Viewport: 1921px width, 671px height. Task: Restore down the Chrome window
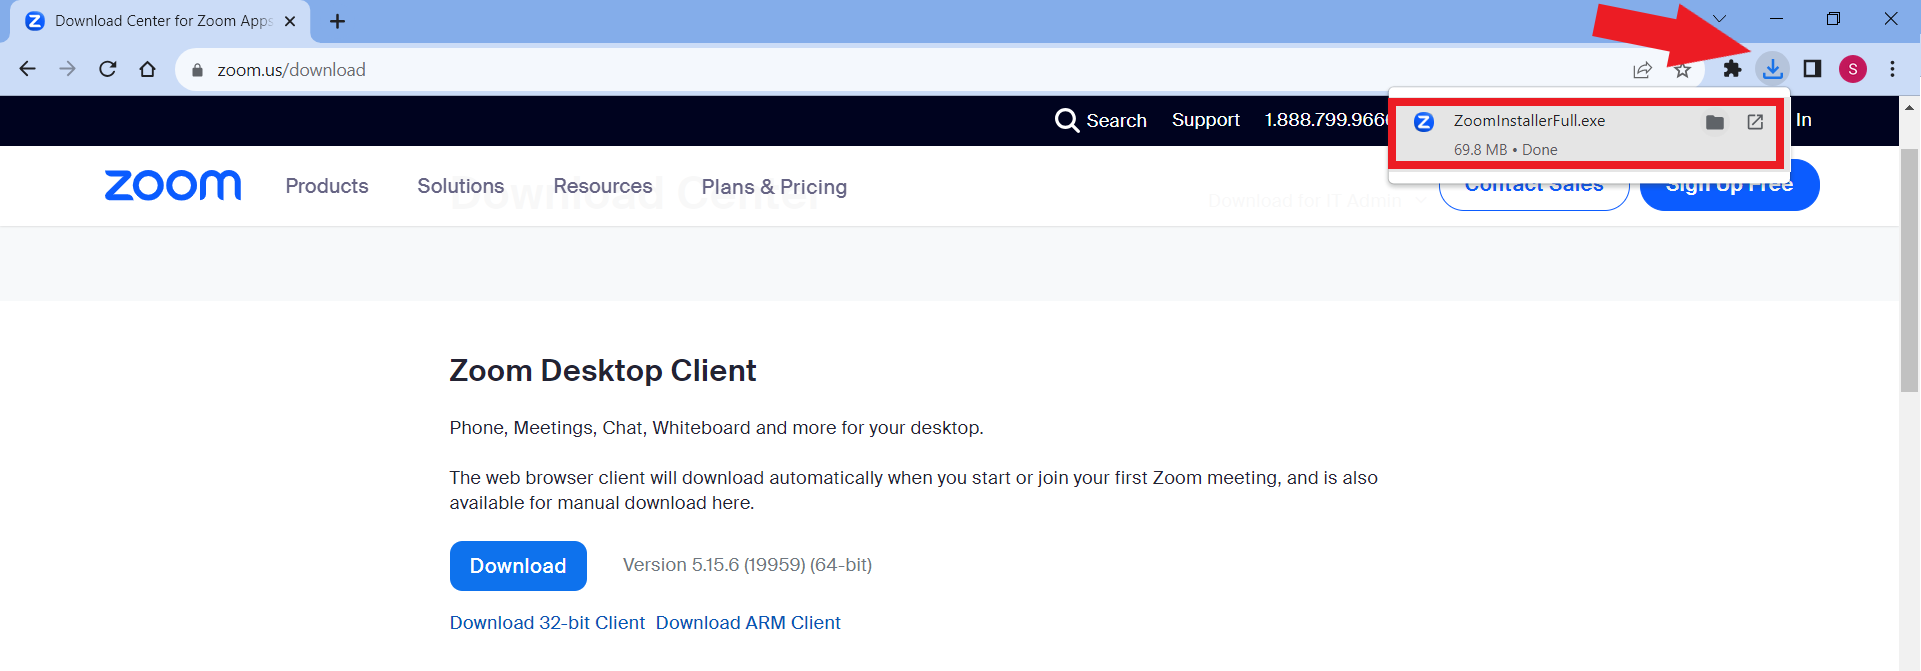click(1833, 19)
